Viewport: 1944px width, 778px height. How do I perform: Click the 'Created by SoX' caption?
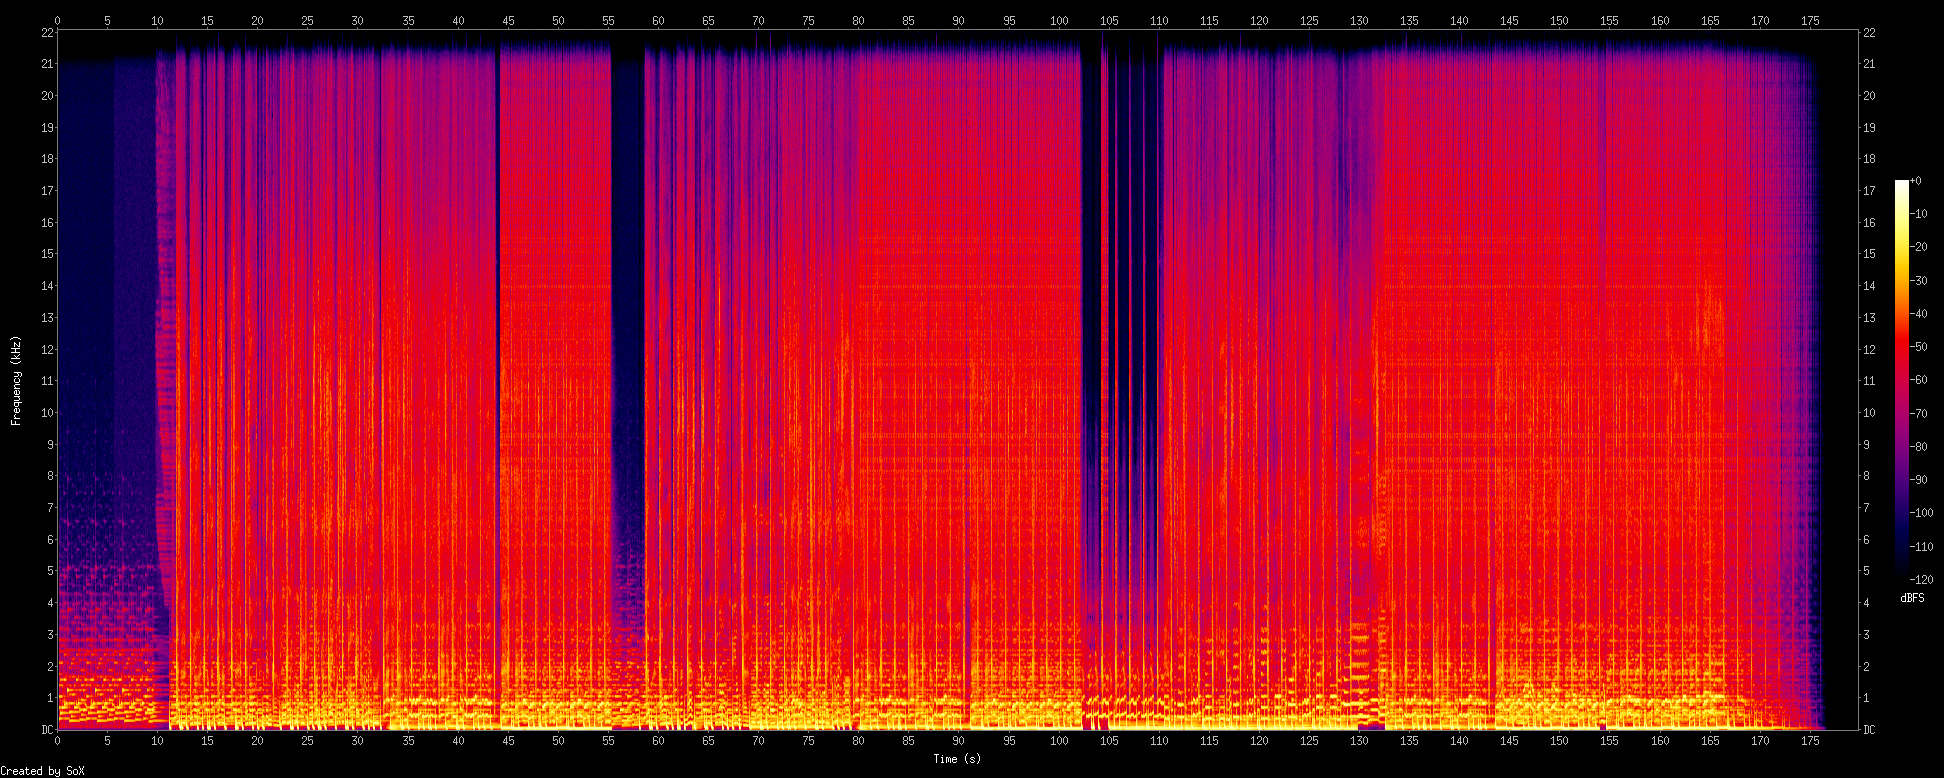pyautogui.click(x=42, y=771)
